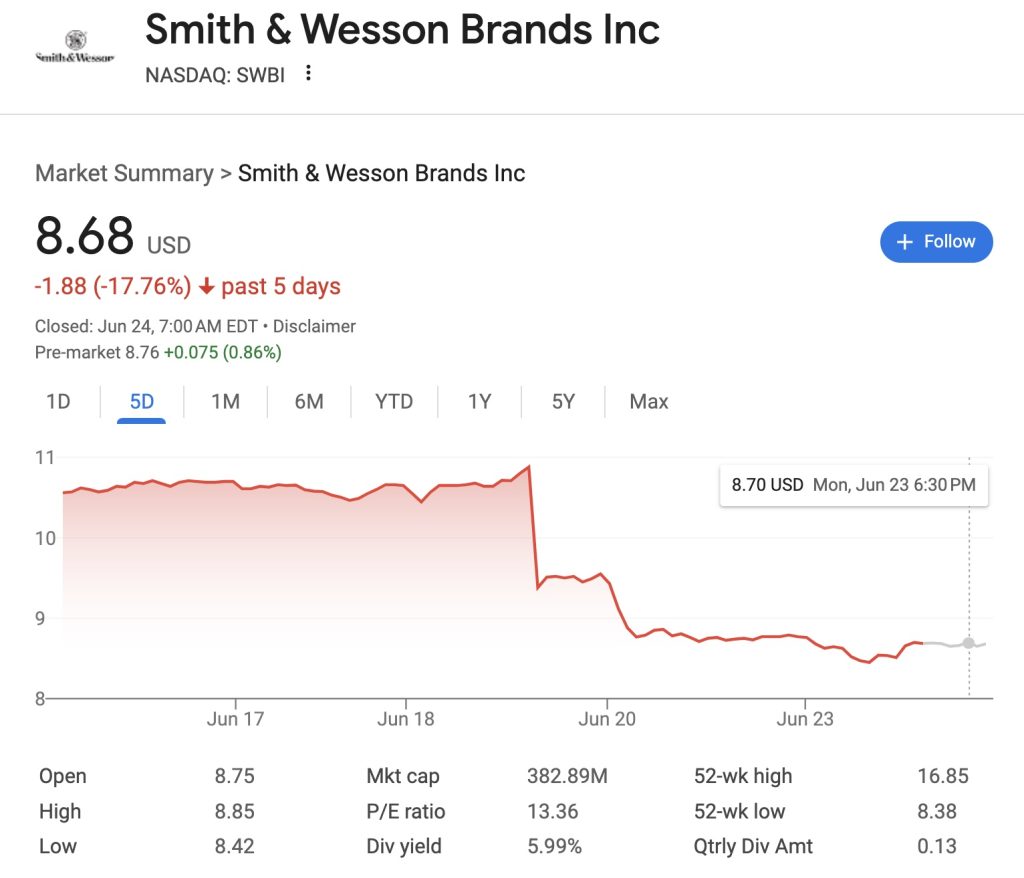Click the plus icon on the Follow button
Image resolution: width=1024 pixels, height=878 pixels.
[905, 242]
